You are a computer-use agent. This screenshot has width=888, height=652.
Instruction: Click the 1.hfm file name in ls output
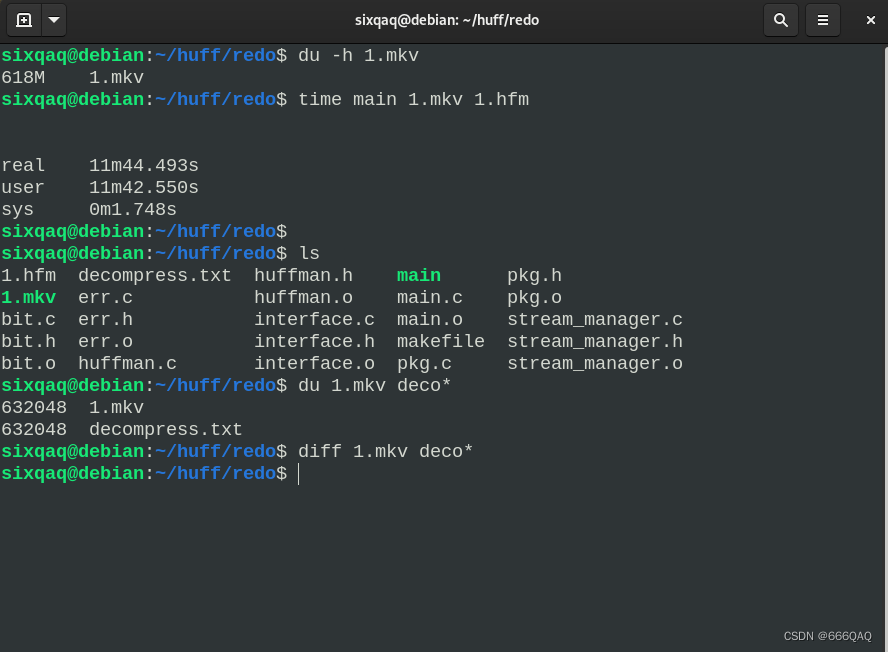(28, 275)
